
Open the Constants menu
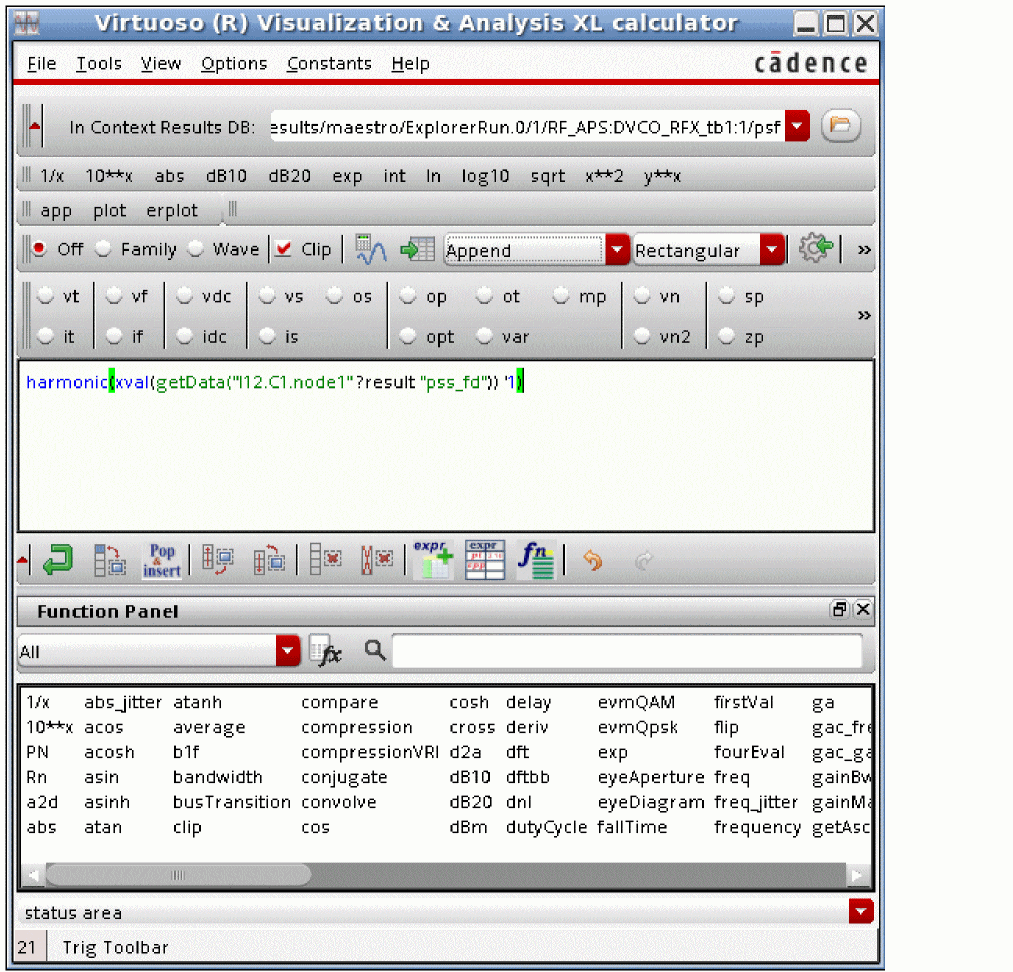coord(329,64)
